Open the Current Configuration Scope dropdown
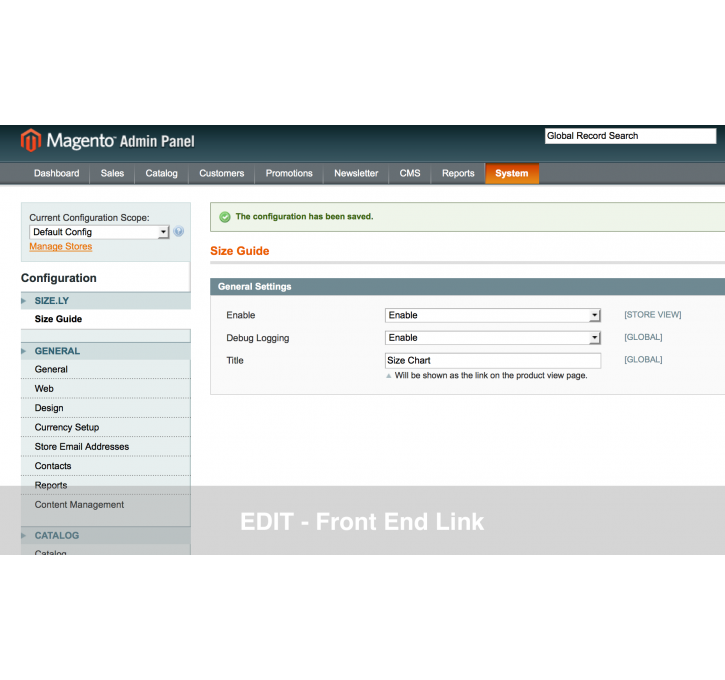The height and width of the screenshot is (680, 725). [x=99, y=232]
